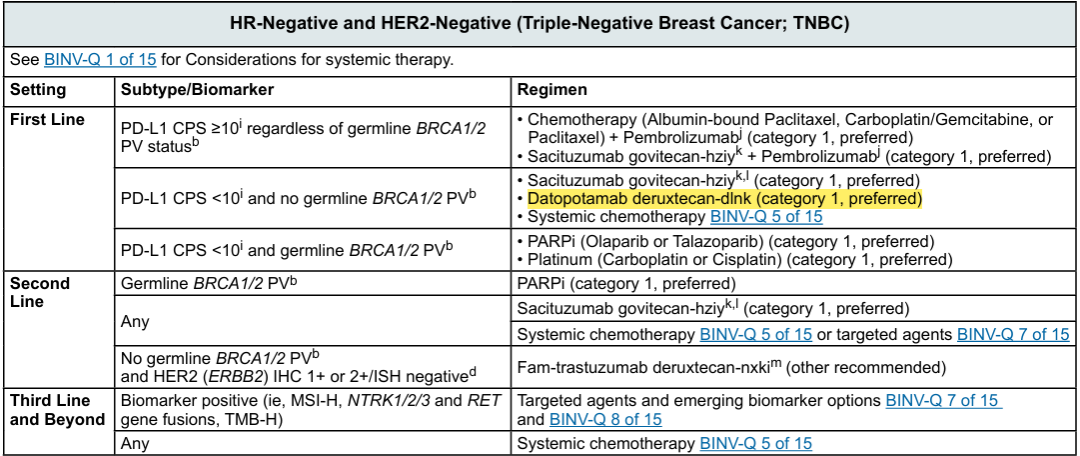The image size is (1080, 456).
Task: Click the Setting column header
Action: coord(39,90)
